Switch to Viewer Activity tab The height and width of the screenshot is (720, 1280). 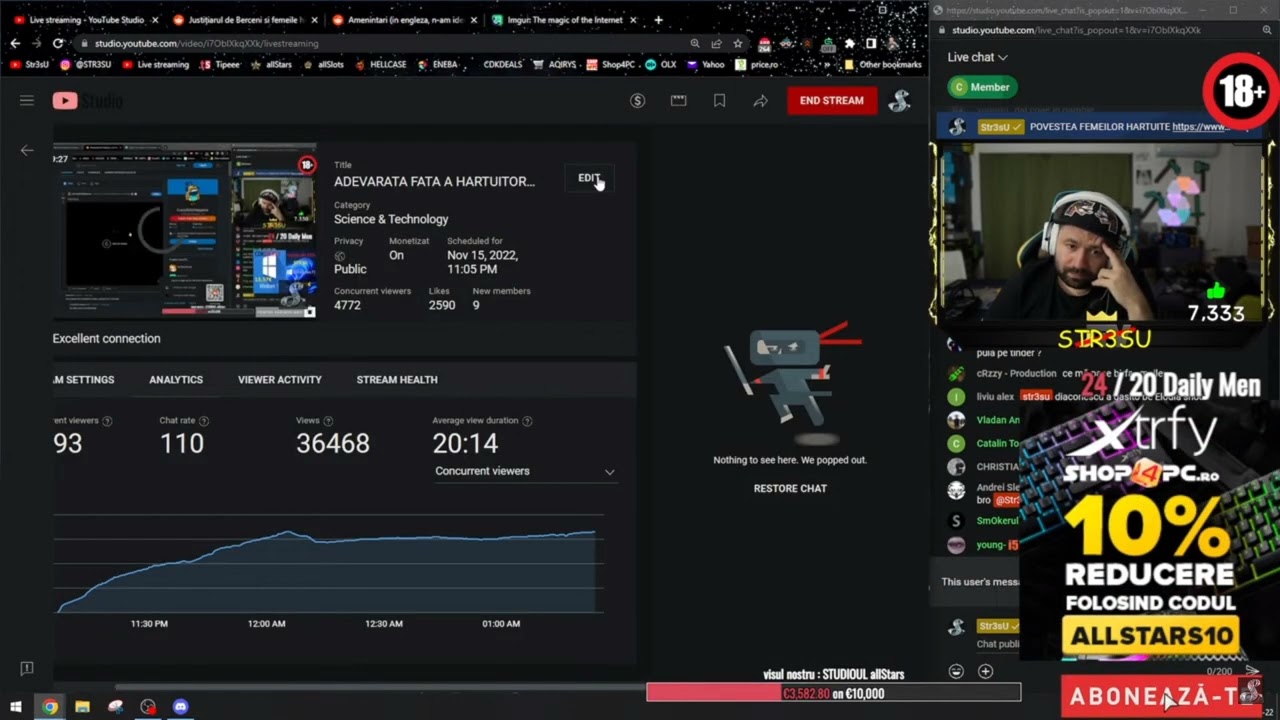[280, 380]
